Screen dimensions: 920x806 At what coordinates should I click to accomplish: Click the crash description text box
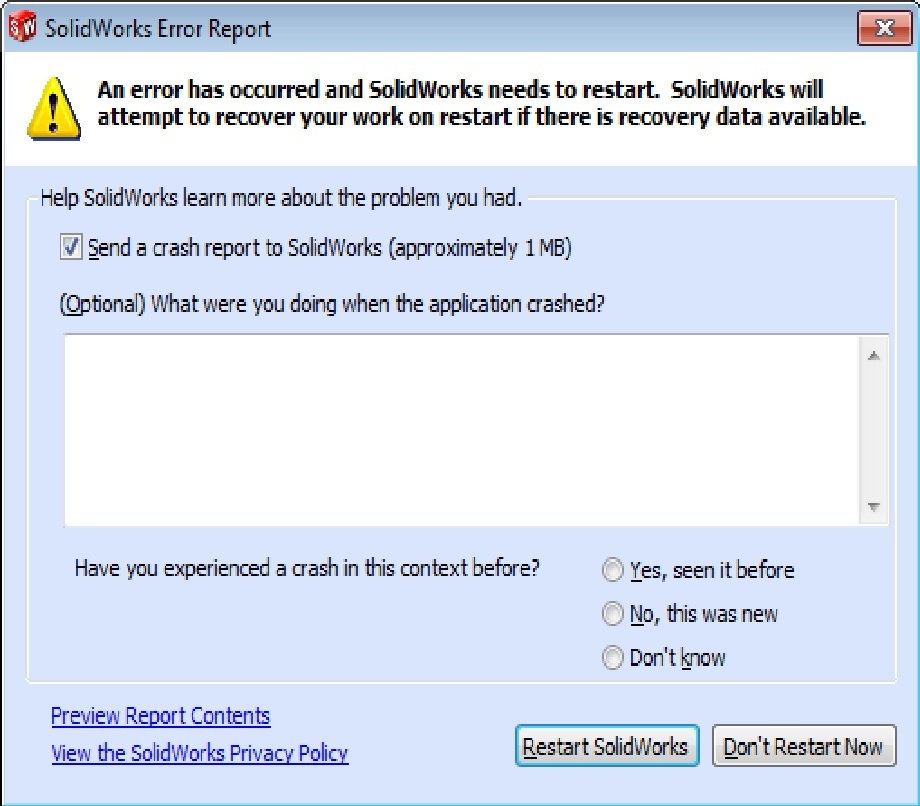click(x=462, y=430)
